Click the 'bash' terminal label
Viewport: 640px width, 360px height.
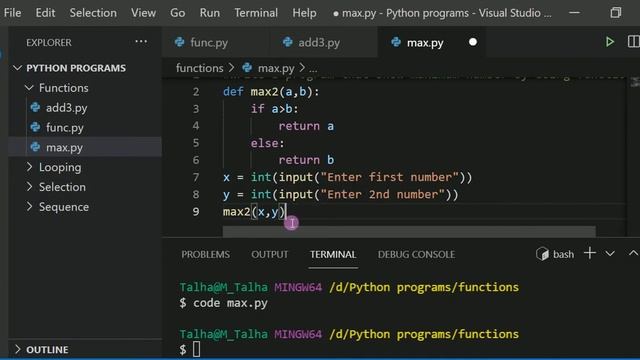(x=563, y=254)
